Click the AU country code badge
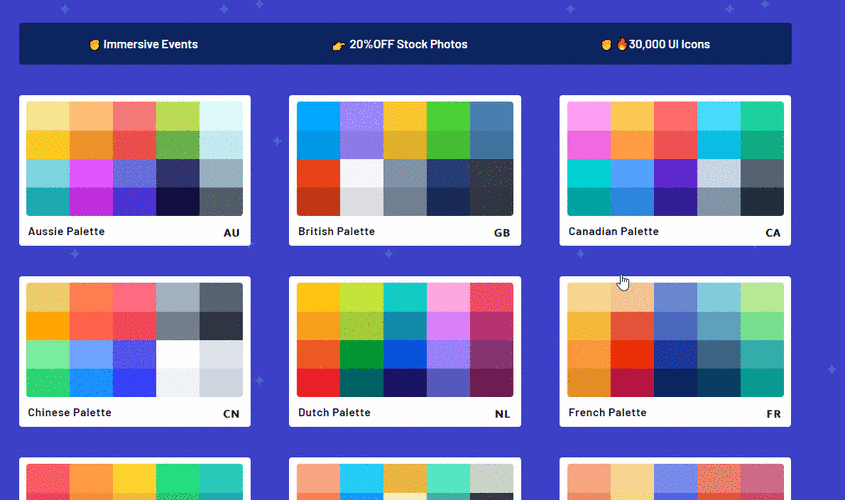 point(232,234)
